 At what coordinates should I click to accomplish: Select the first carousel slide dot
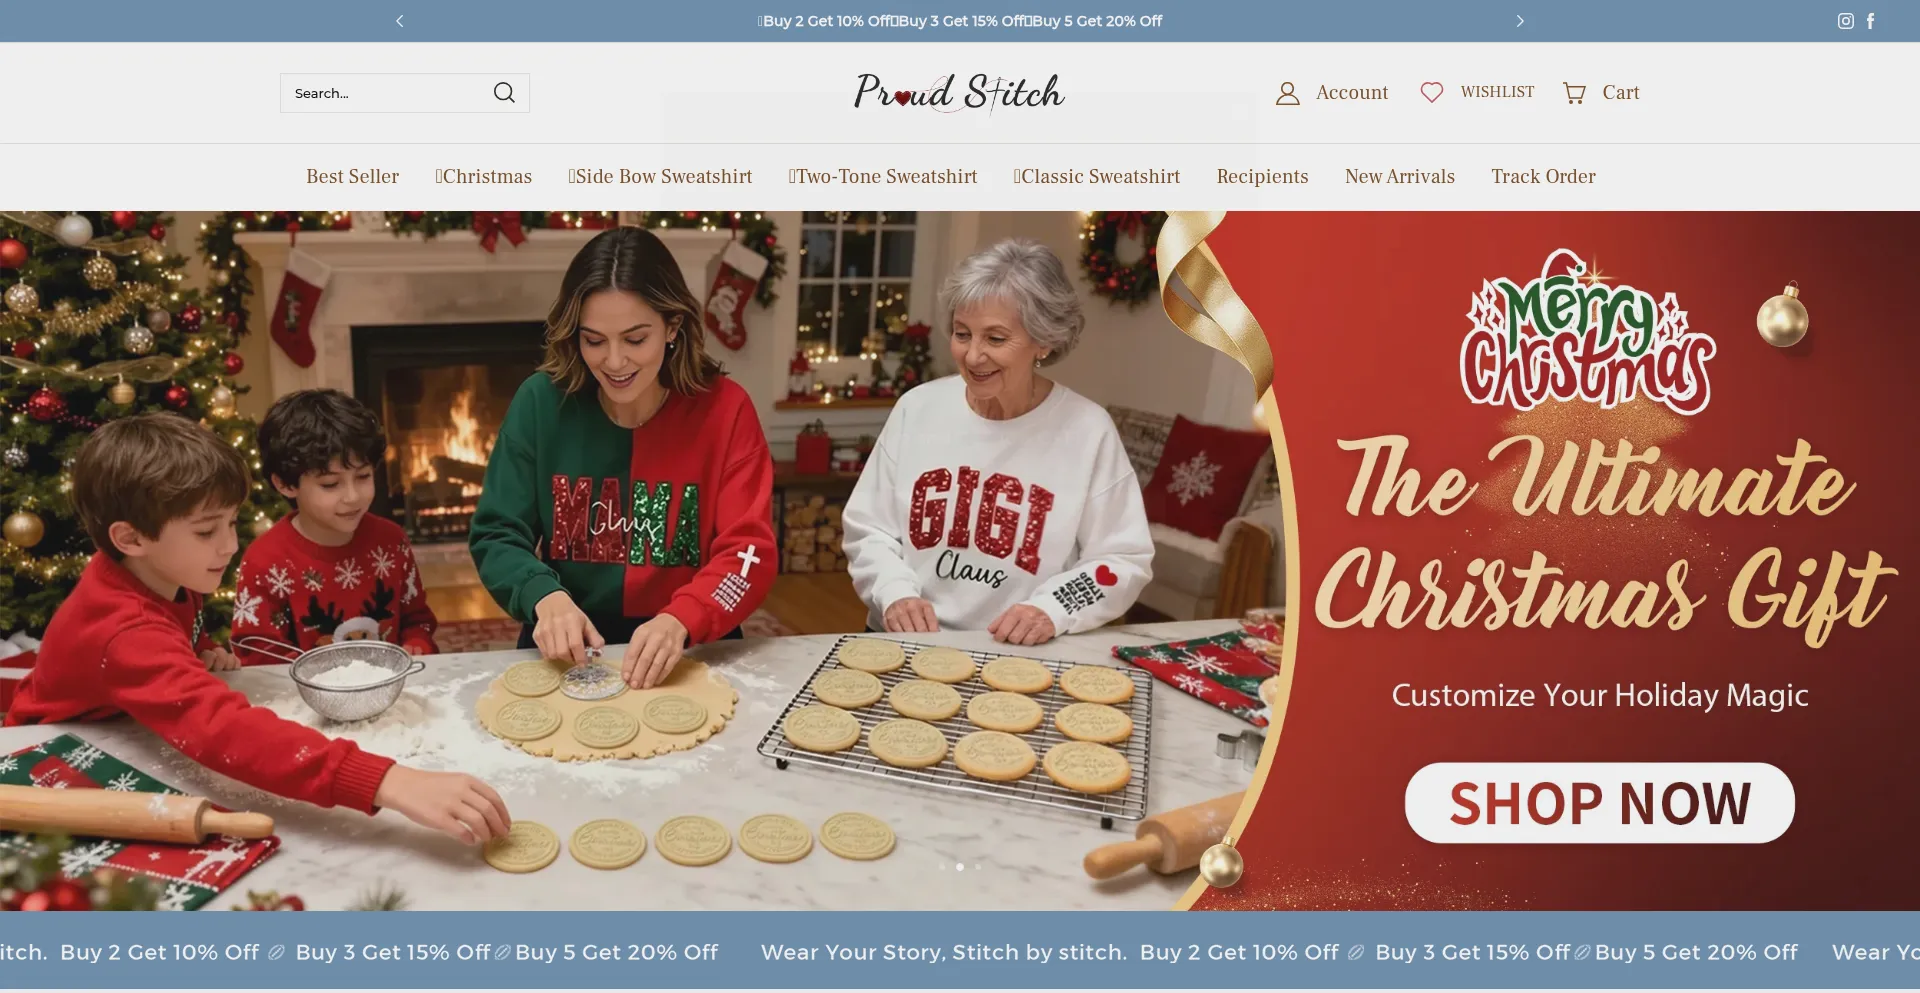pyautogui.click(x=942, y=867)
